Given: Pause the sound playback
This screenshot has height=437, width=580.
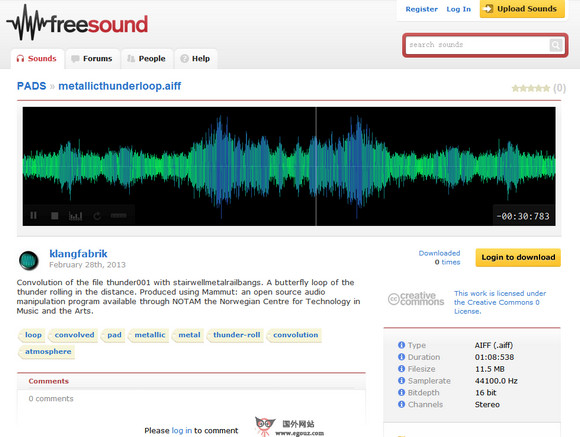Looking at the screenshot, I should click(33, 215).
